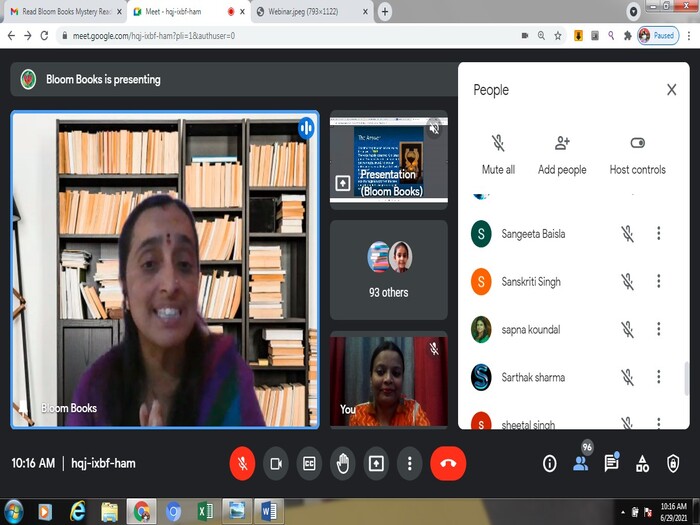Go forward in the browser
Viewport: 700px width, 525px height.
coord(28,36)
